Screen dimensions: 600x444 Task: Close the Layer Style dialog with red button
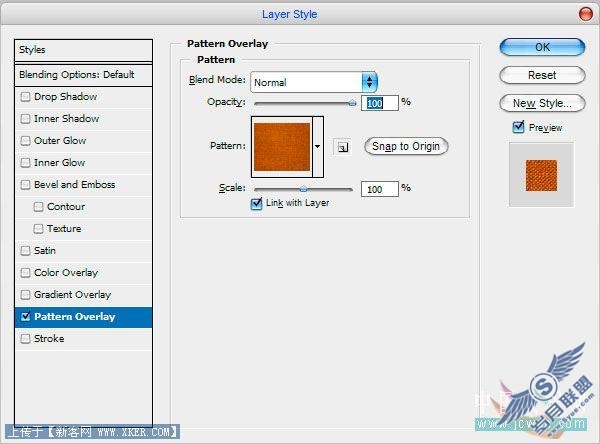pos(585,14)
